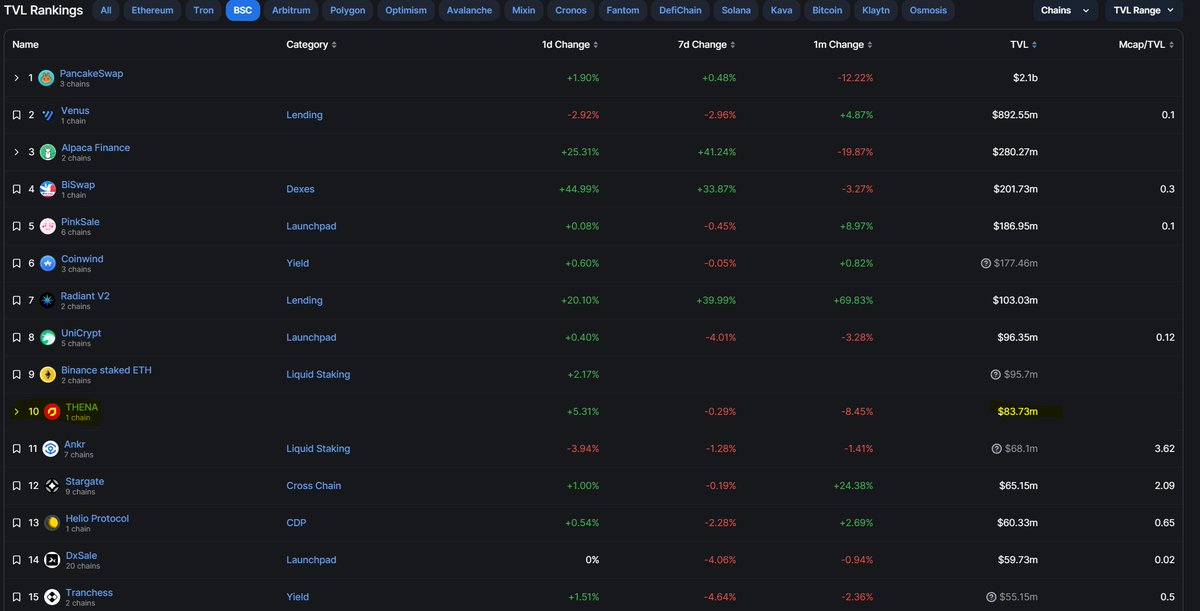Click the PinkSale logo icon
The width and height of the screenshot is (1200, 611).
[48, 226]
